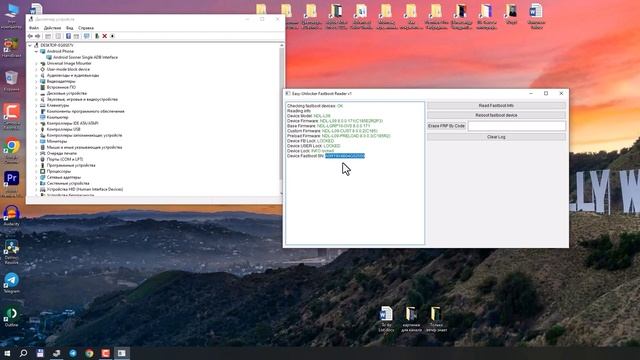Click the round down-arrow icon after the red X
Viewport: 640px width, 360px height.
coord(112,36)
